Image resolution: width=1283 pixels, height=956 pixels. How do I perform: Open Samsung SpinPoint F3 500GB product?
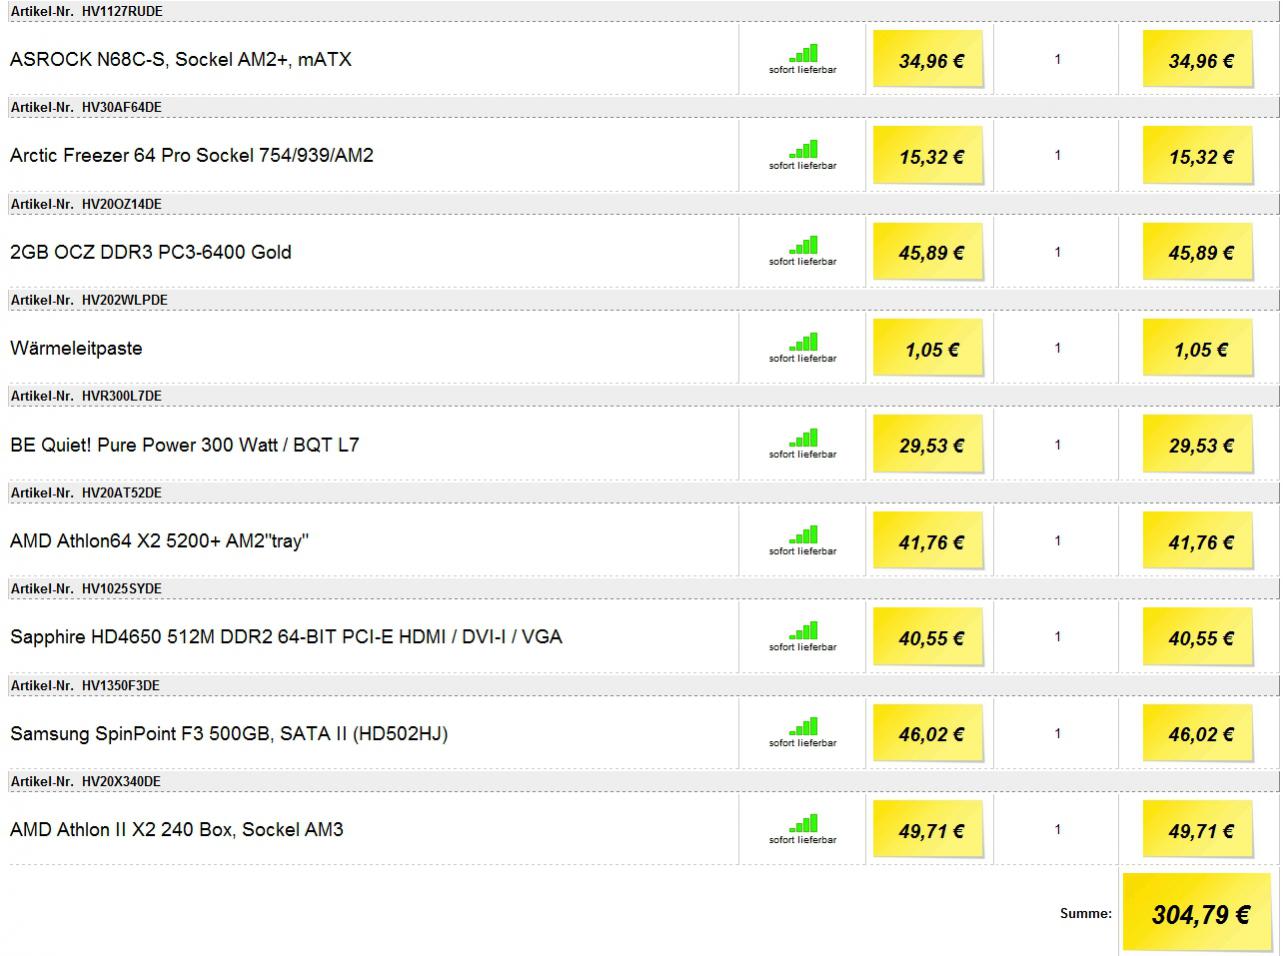coord(229,734)
